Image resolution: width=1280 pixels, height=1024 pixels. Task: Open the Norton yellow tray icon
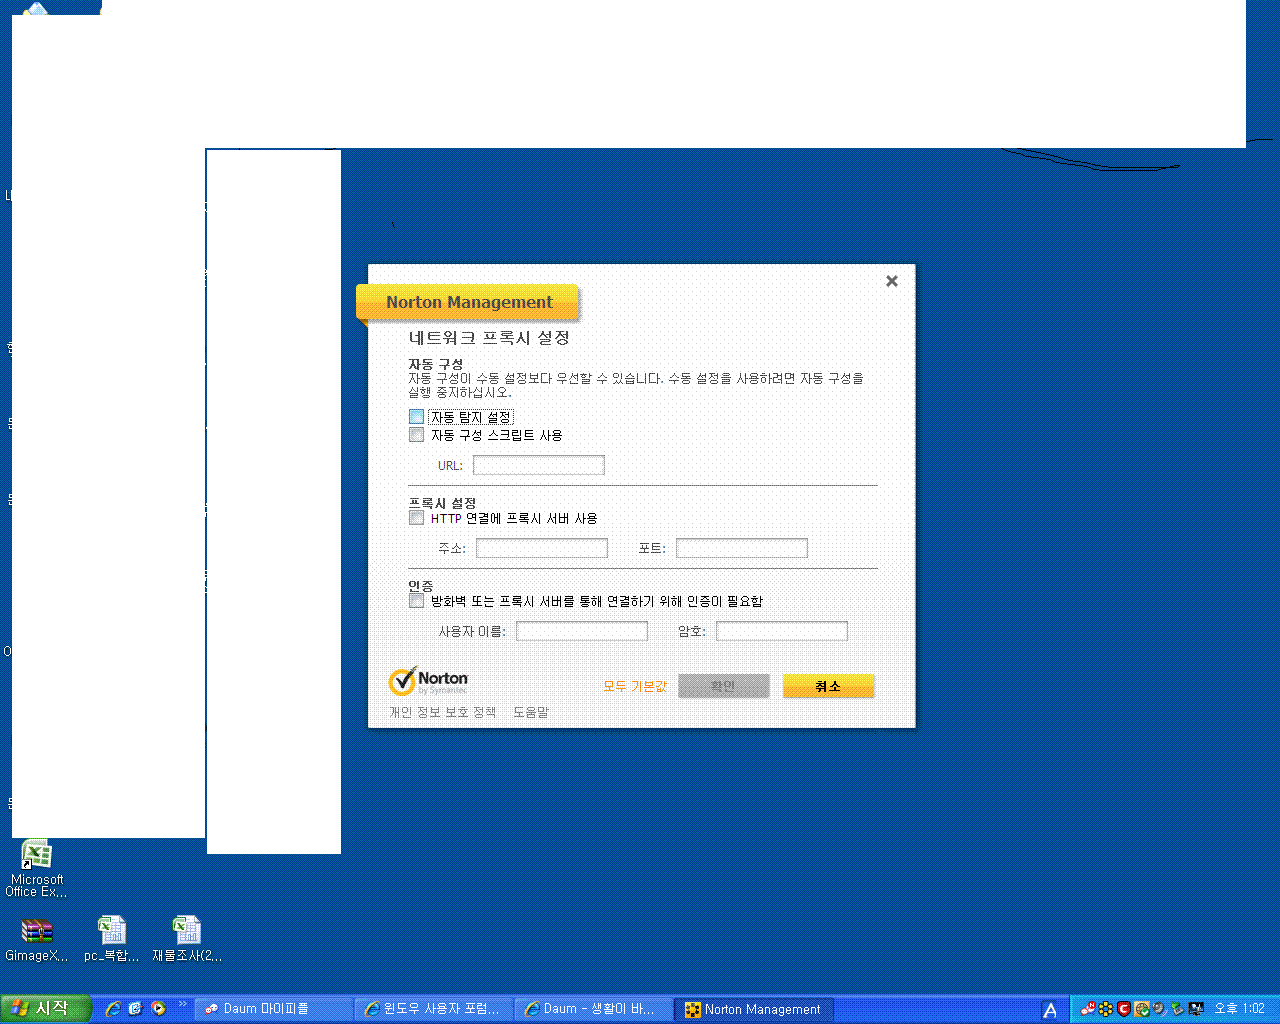click(x=1106, y=1009)
